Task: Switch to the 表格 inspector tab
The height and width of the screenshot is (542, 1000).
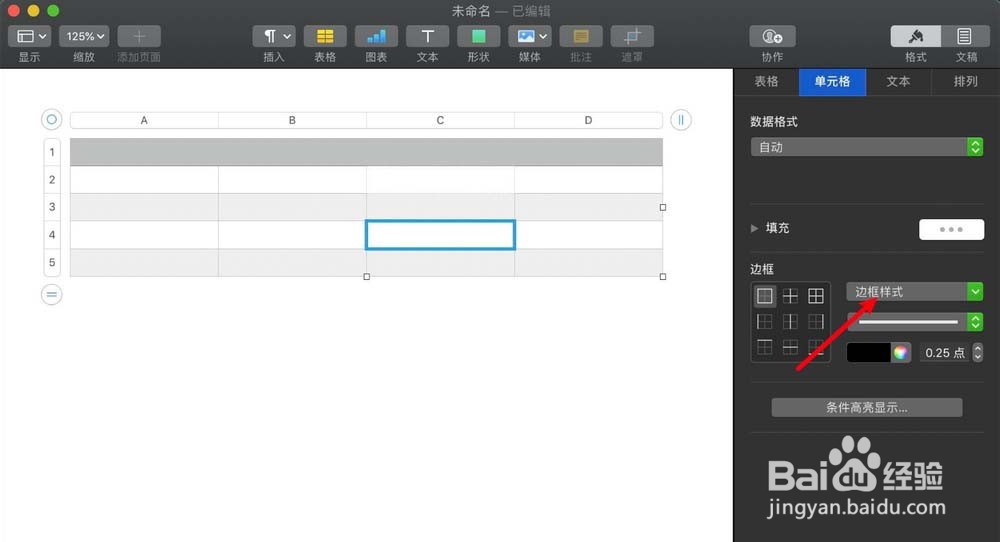Action: tap(767, 82)
